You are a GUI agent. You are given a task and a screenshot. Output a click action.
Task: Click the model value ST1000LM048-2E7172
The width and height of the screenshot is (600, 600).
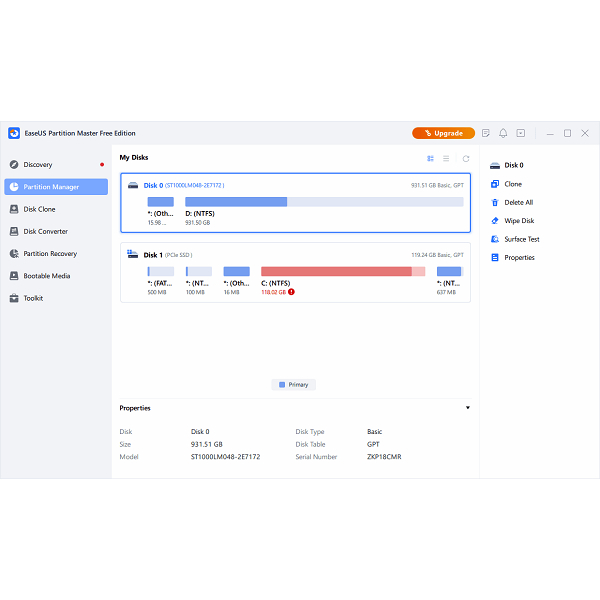click(x=225, y=457)
